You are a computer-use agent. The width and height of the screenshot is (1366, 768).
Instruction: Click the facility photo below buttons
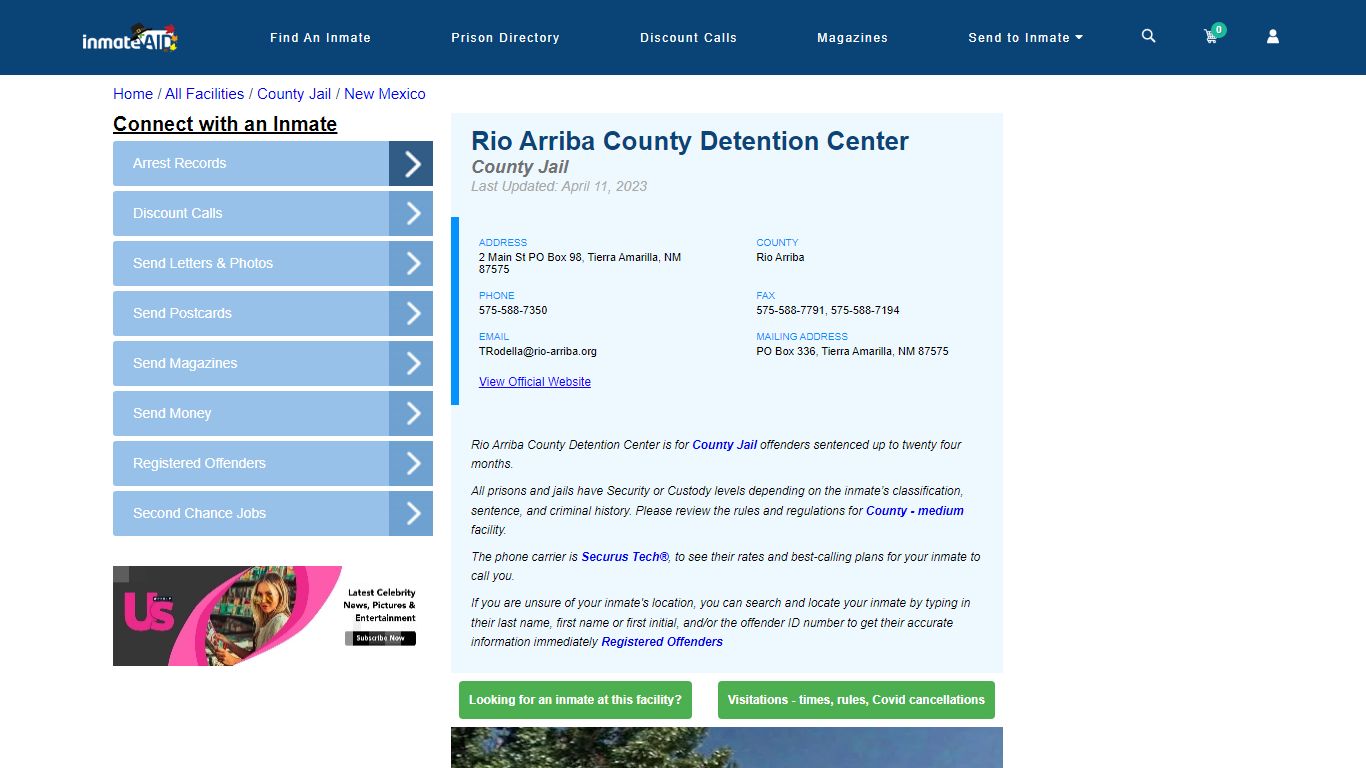(727, 747)
